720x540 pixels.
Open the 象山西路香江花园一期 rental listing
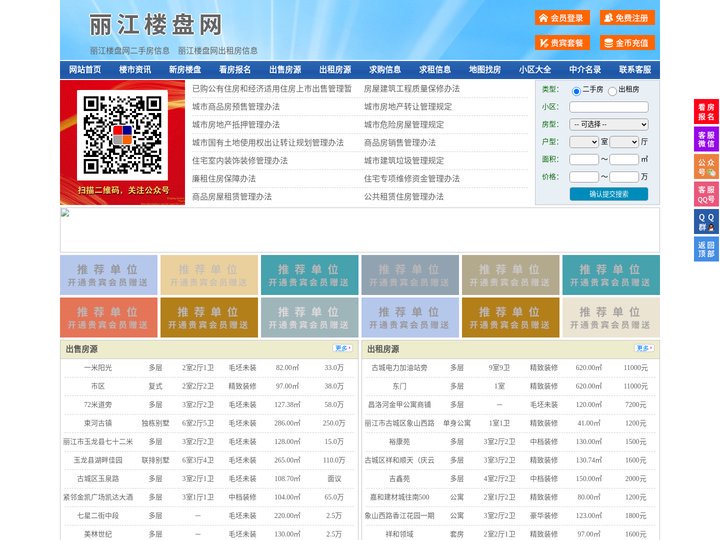coord(399,516)
